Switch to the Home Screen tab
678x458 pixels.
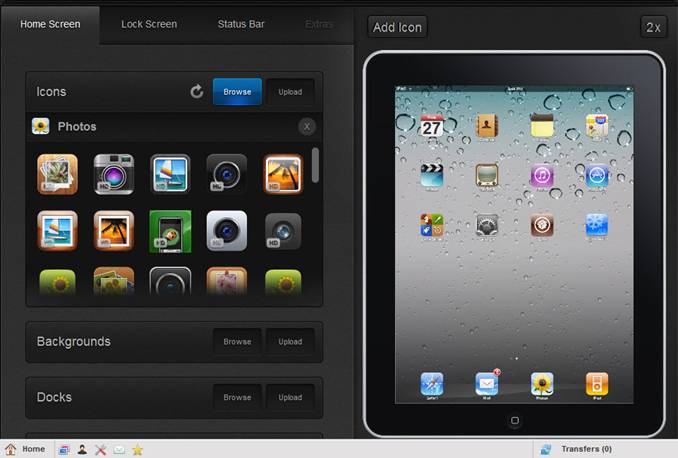pos(50,24)
